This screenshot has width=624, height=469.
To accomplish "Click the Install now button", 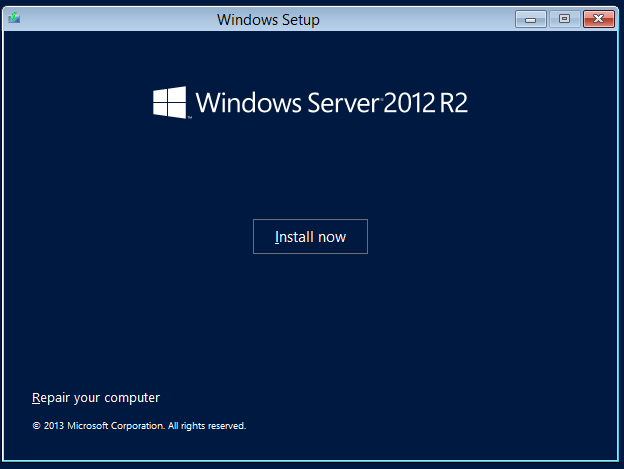I will click(310, 237).
